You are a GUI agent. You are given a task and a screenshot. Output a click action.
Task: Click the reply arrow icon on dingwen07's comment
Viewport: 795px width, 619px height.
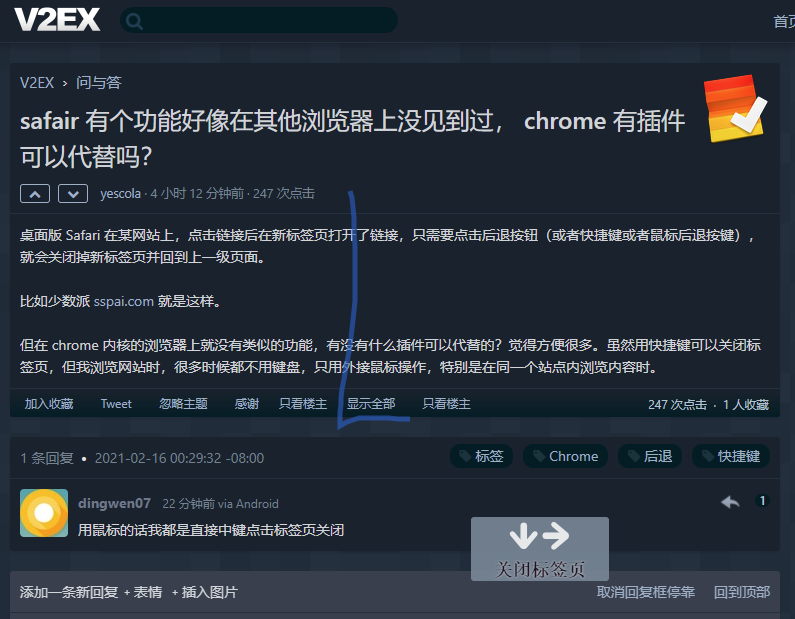pos(730,502)
